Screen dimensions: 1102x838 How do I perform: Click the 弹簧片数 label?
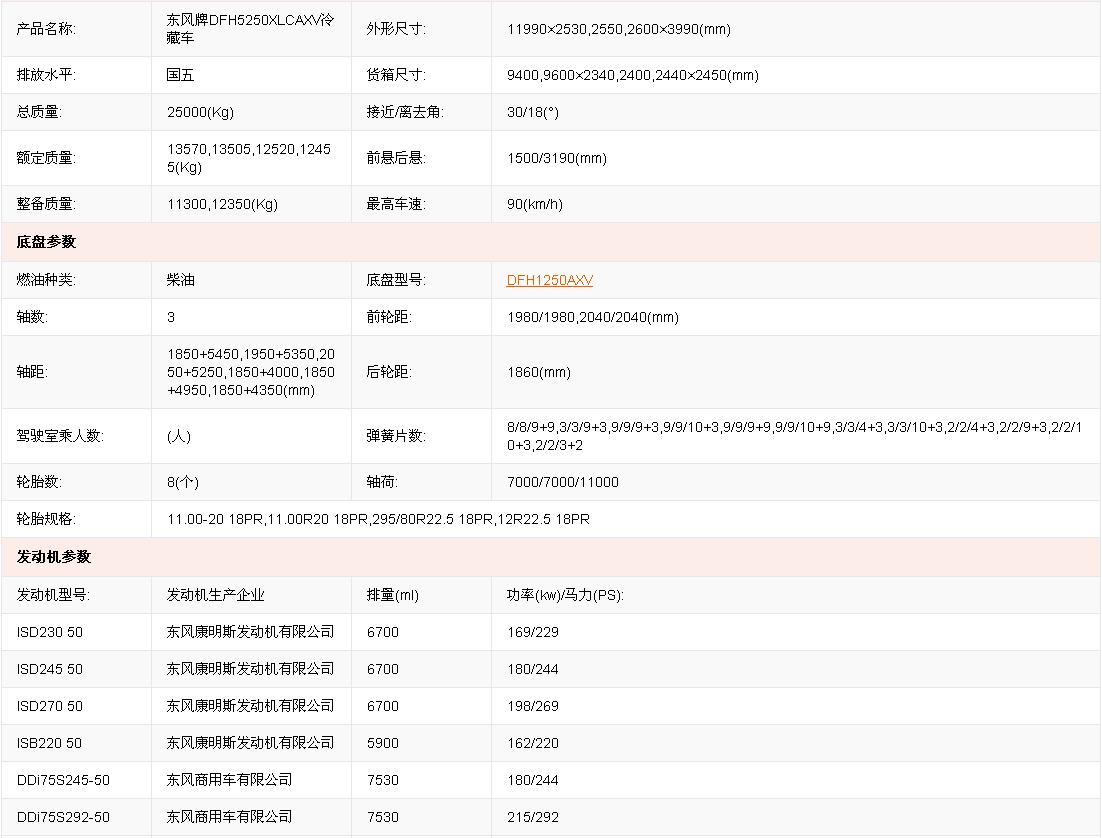tap(396, 436)
